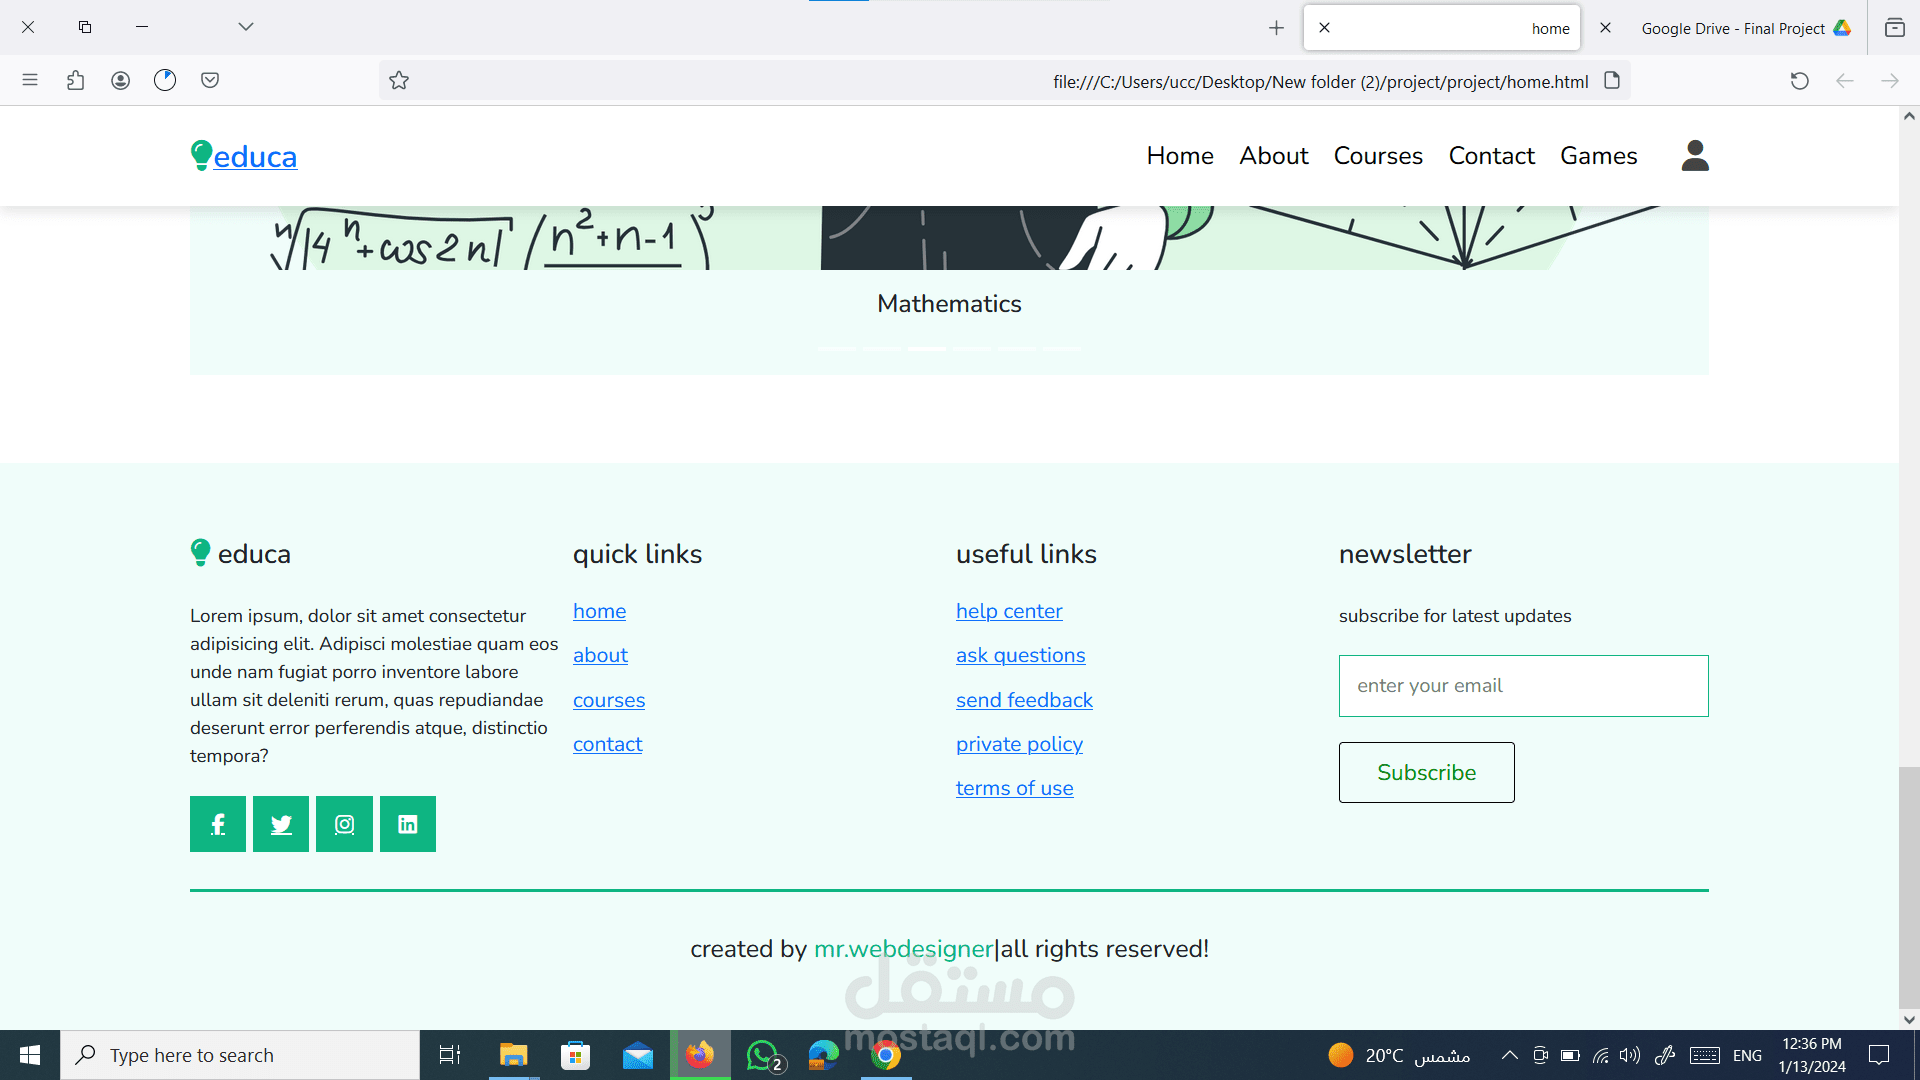Viewport: 1920px width, 1080px height.
Task: Expand the list all tabs chevron
Action: (x=246, y=27)
